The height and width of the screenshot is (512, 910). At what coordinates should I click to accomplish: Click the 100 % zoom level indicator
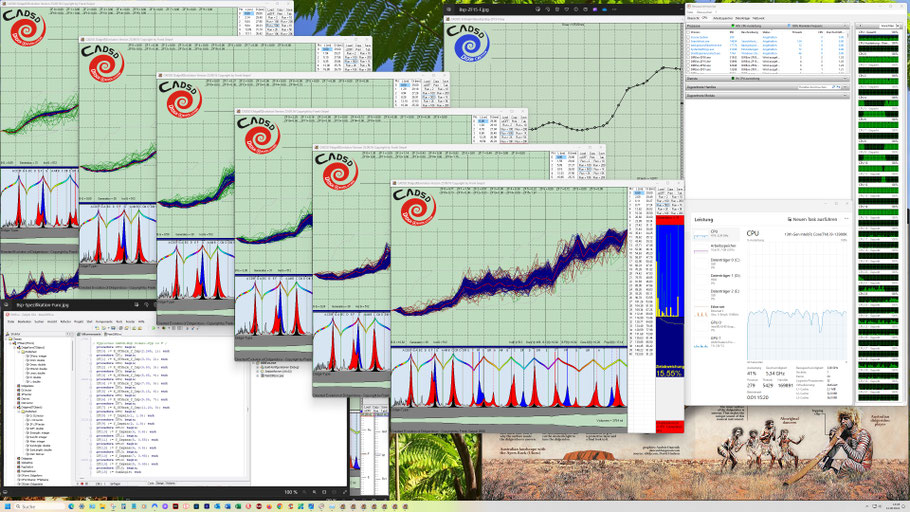pyautogui.click(x=291, y=492)
